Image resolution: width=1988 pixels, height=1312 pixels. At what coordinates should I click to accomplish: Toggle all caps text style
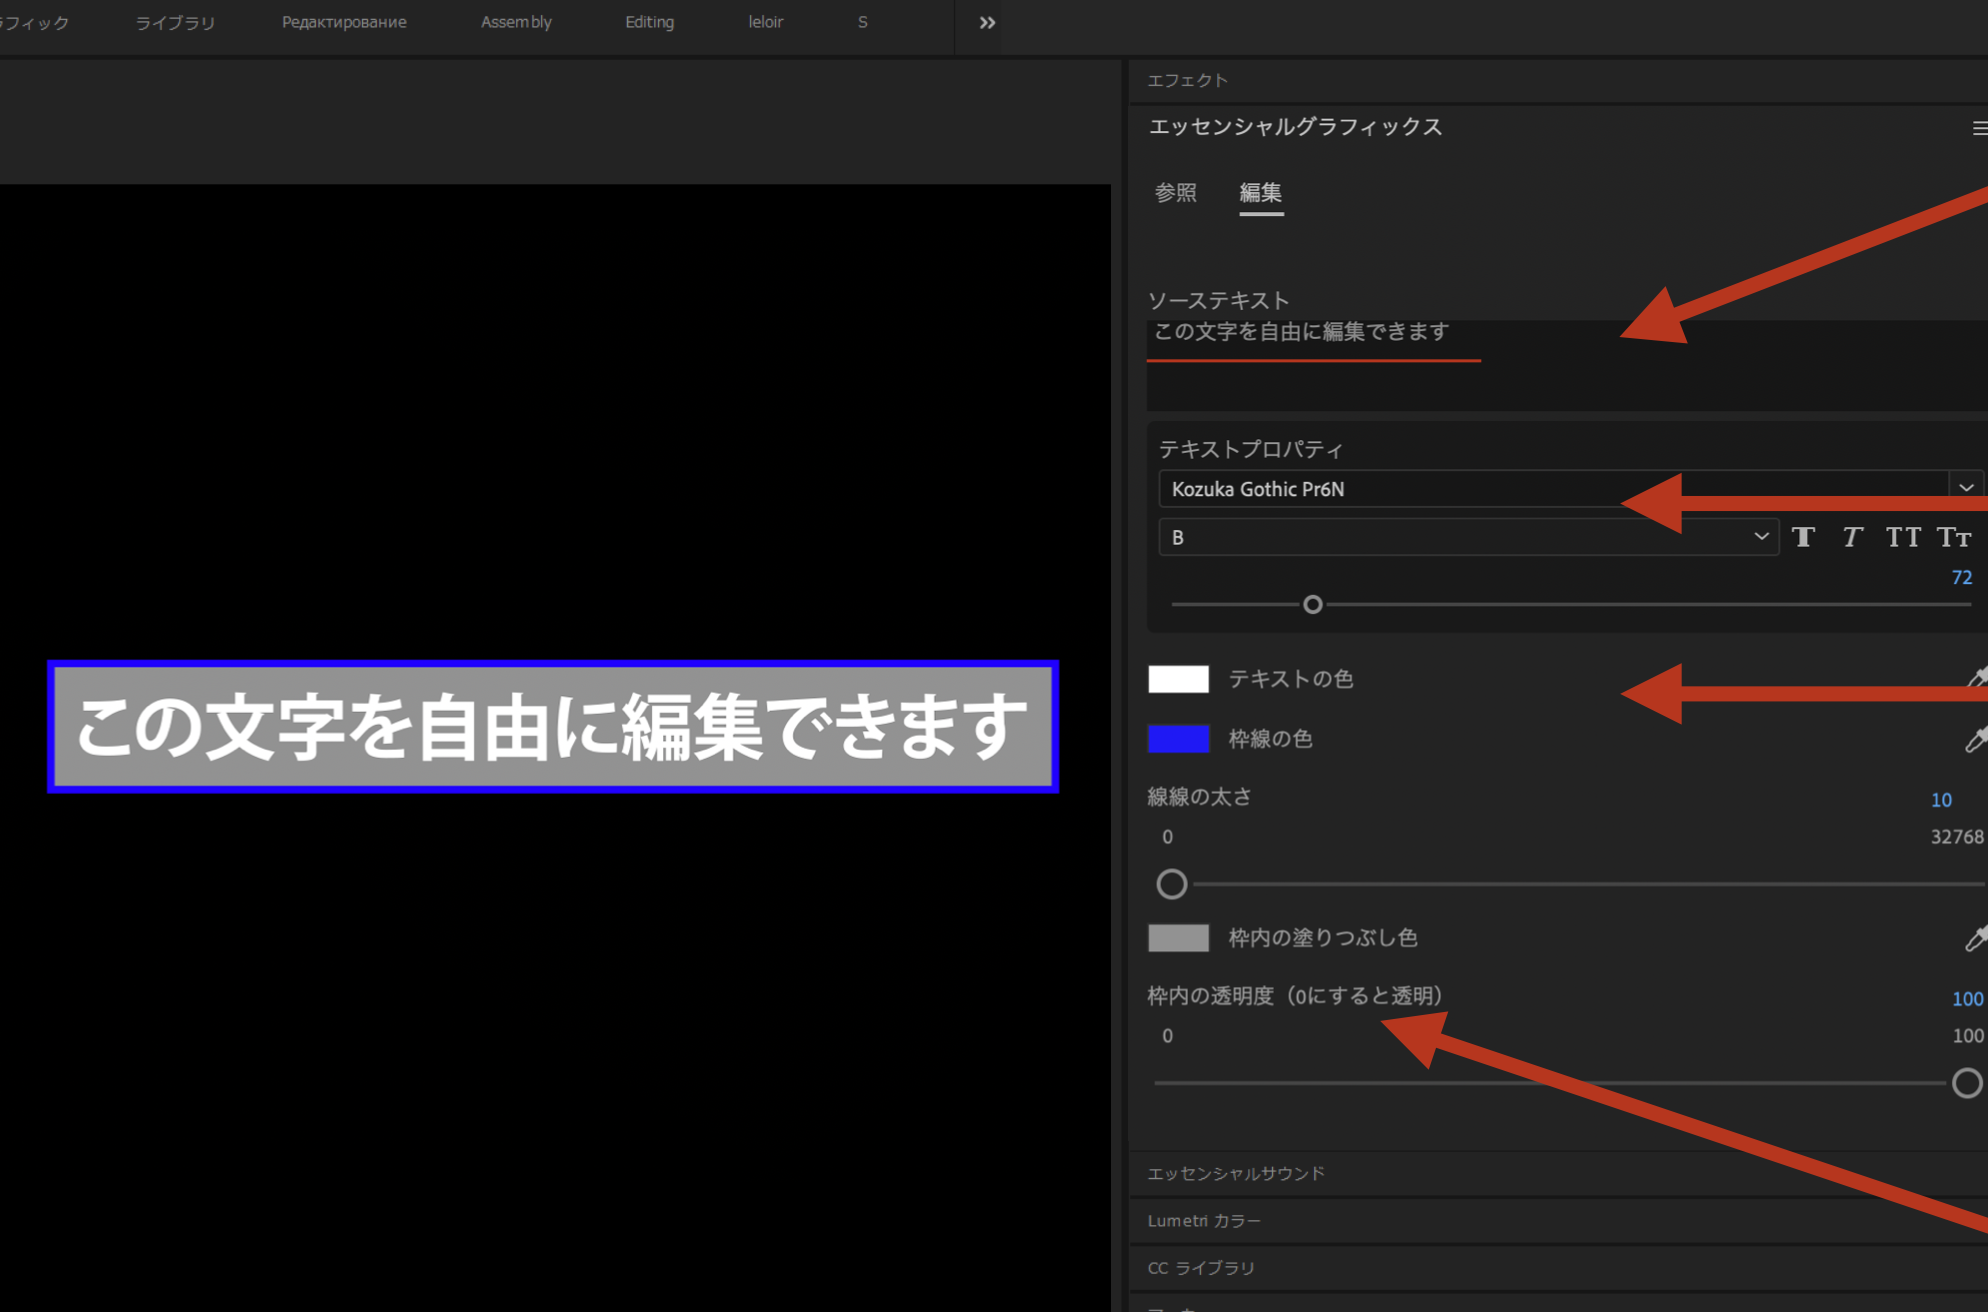(x=1902, y=538)
